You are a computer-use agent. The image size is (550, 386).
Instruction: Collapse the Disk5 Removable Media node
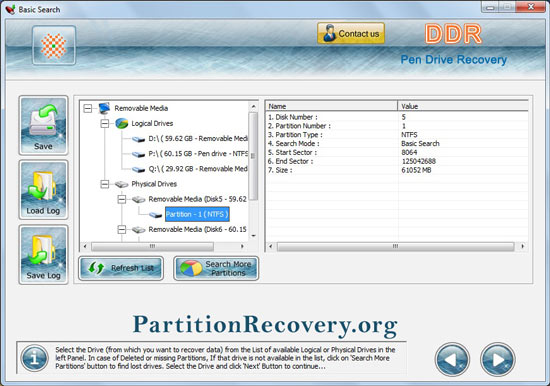[x=121, y=199]
